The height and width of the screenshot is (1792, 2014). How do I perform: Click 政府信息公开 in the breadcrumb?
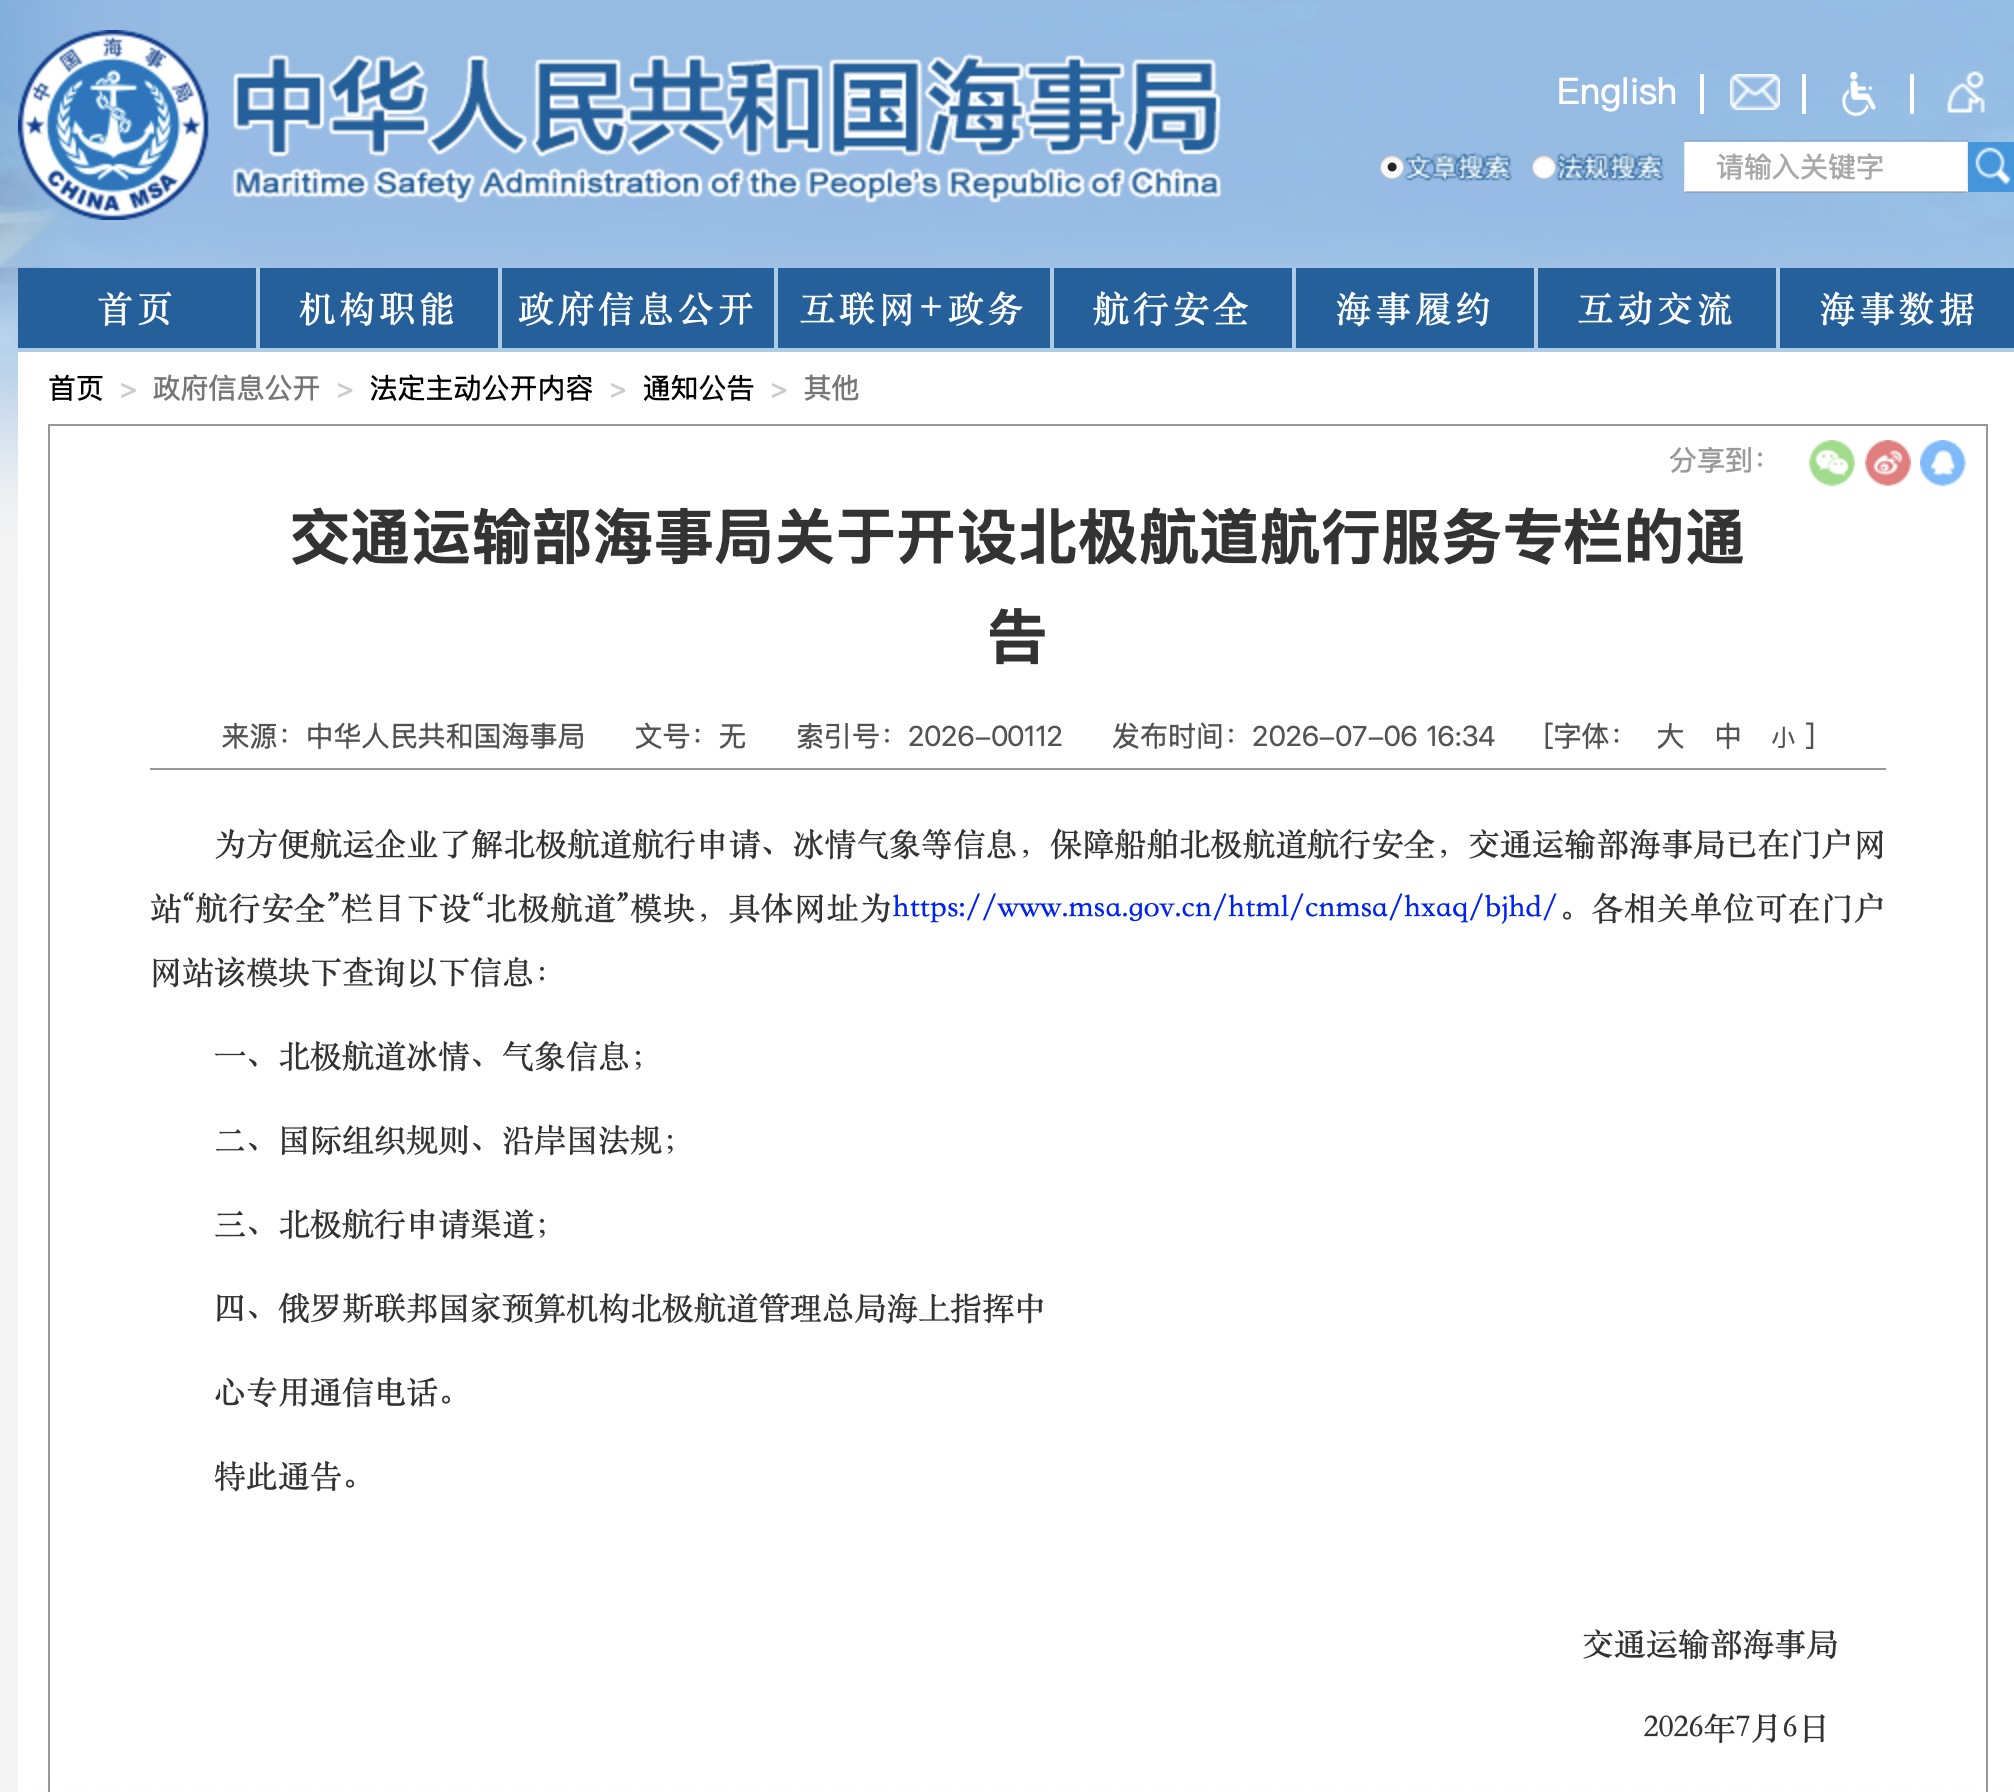tap(236, 388)
